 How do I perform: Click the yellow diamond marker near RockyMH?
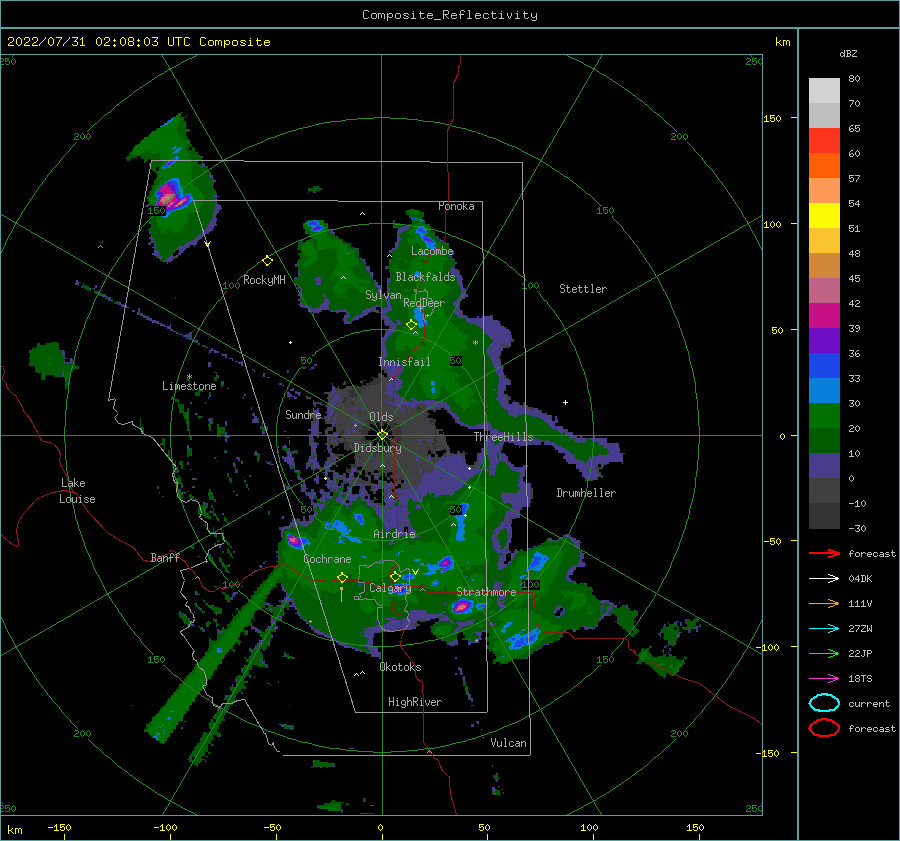pos(267,261)
